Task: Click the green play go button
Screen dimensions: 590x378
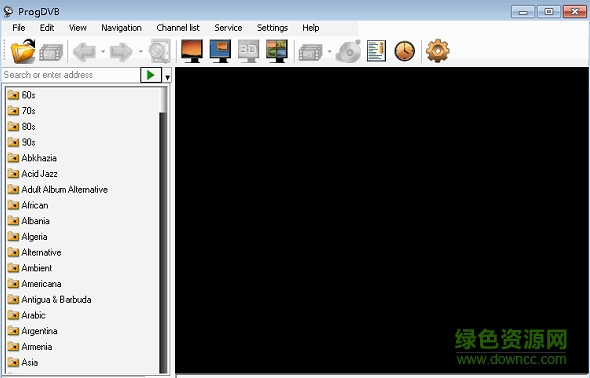Action: pos(151,75)
